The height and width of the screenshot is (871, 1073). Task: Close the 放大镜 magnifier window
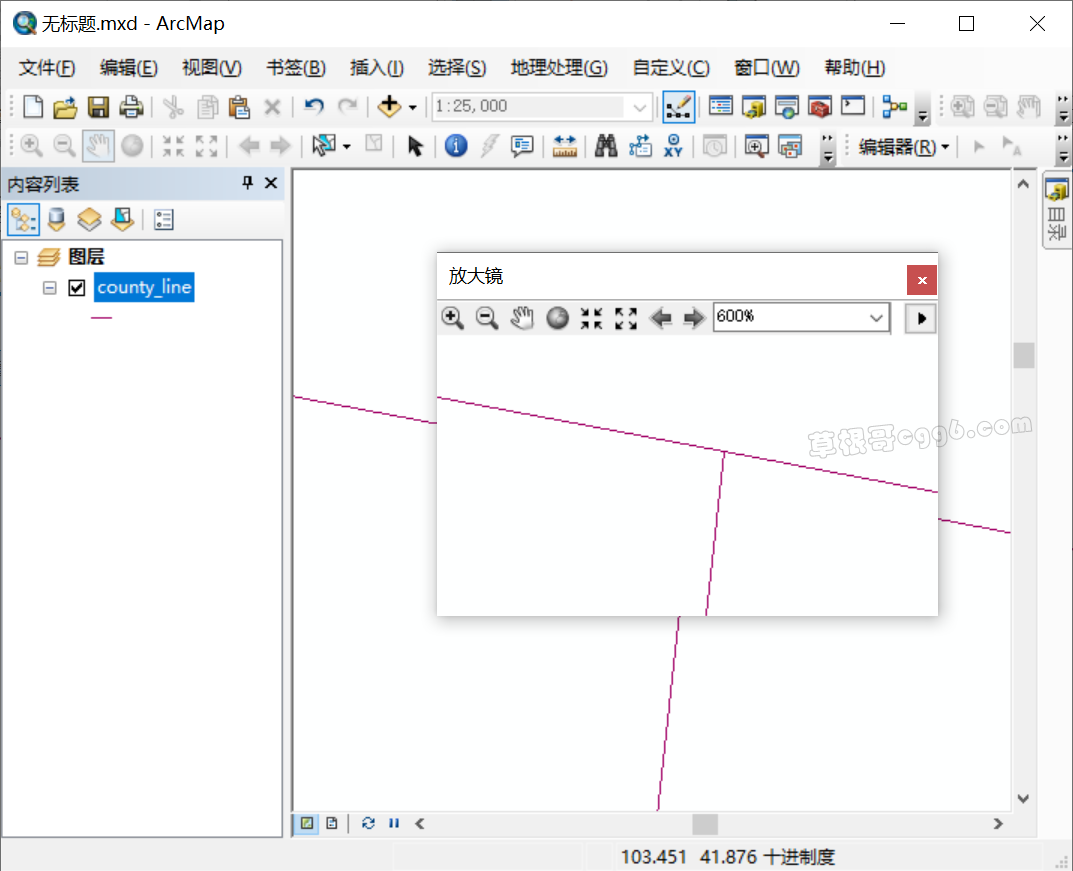tap(921, 280)
